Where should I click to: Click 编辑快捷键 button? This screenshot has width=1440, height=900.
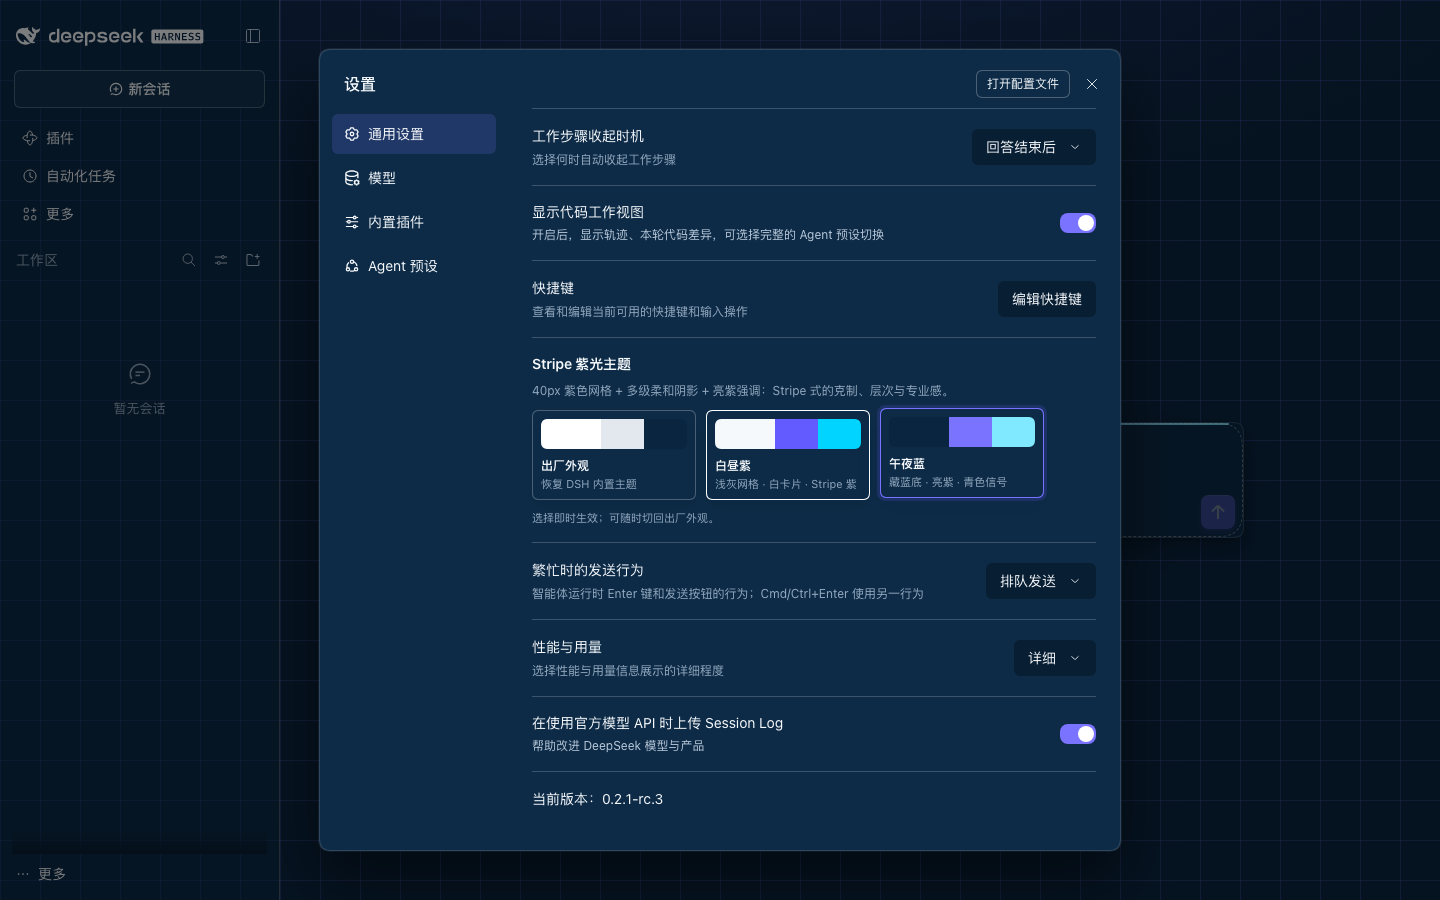pos(1047,299)
